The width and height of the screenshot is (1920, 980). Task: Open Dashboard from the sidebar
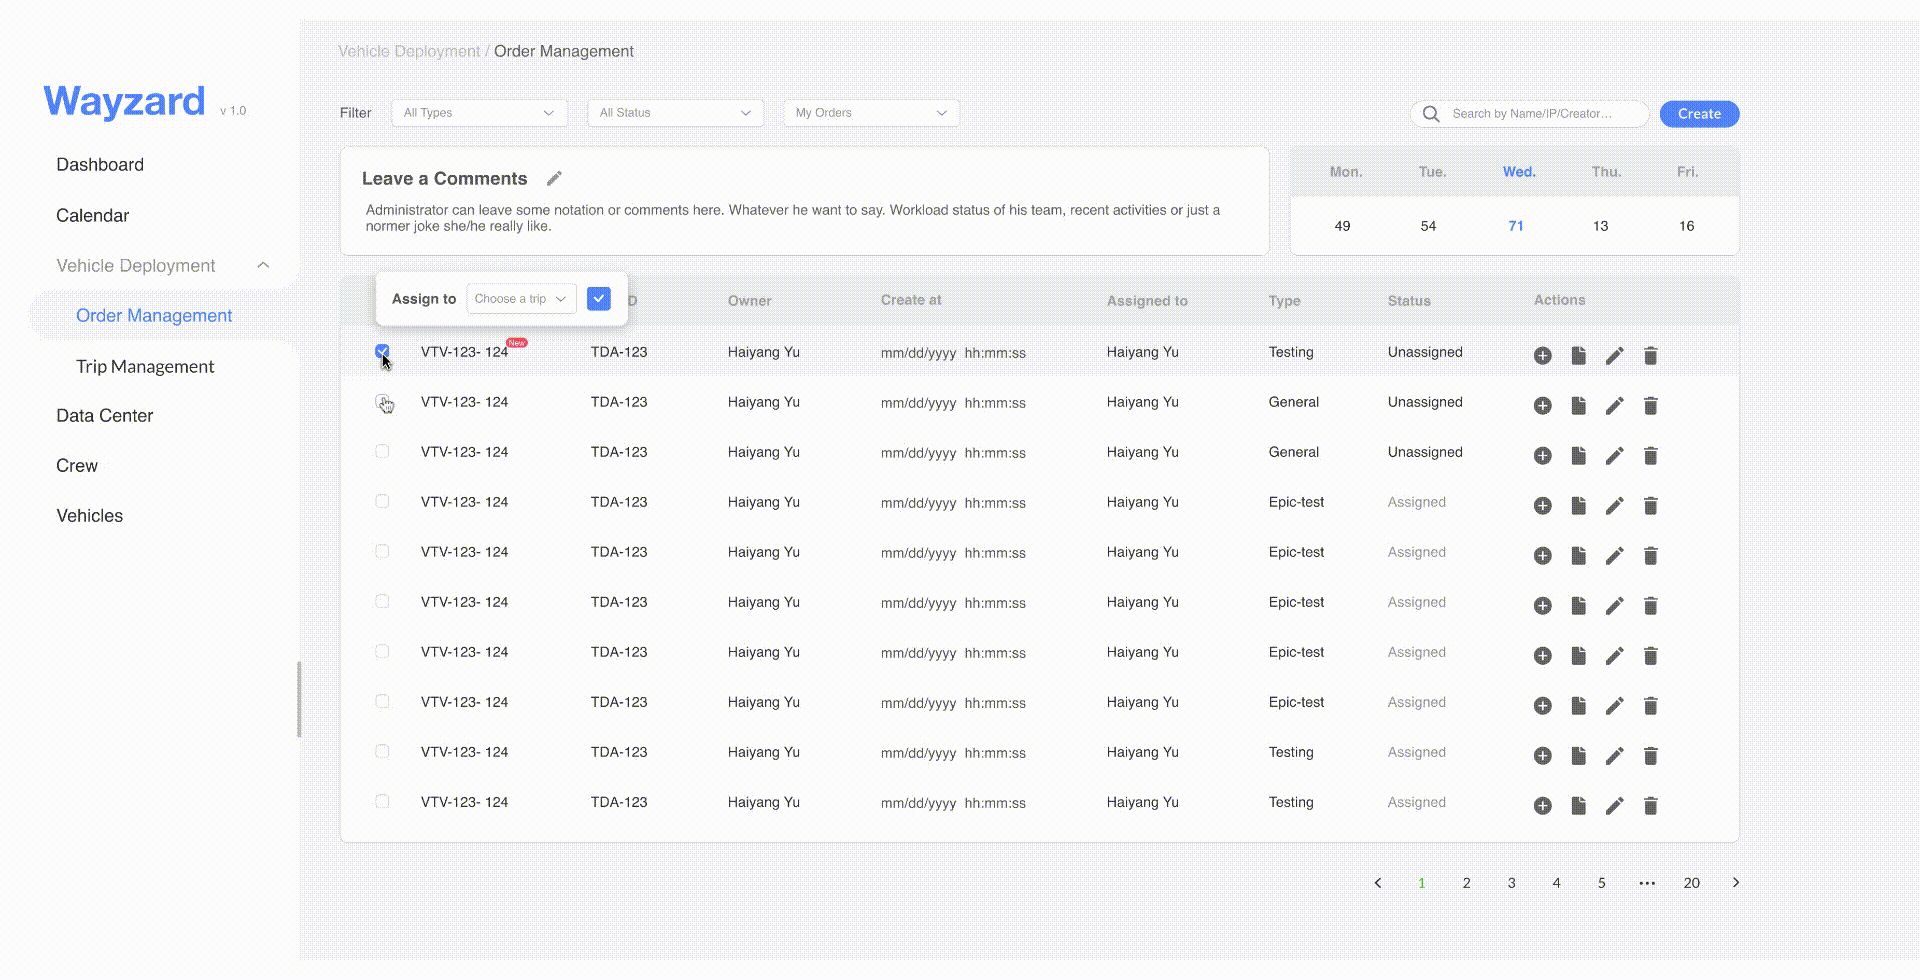pyautogui.click(x=100, y=165)
